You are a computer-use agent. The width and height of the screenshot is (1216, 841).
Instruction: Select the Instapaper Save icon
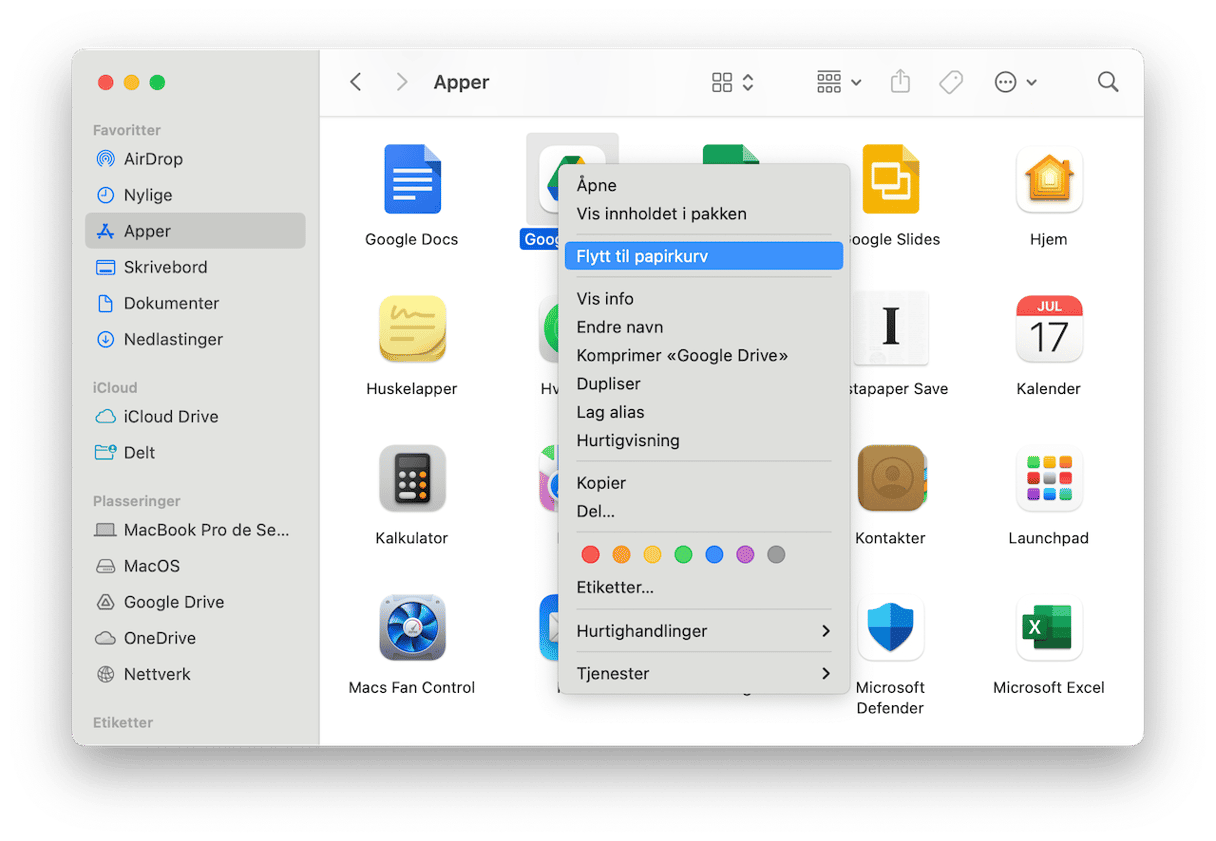(890, 329)
